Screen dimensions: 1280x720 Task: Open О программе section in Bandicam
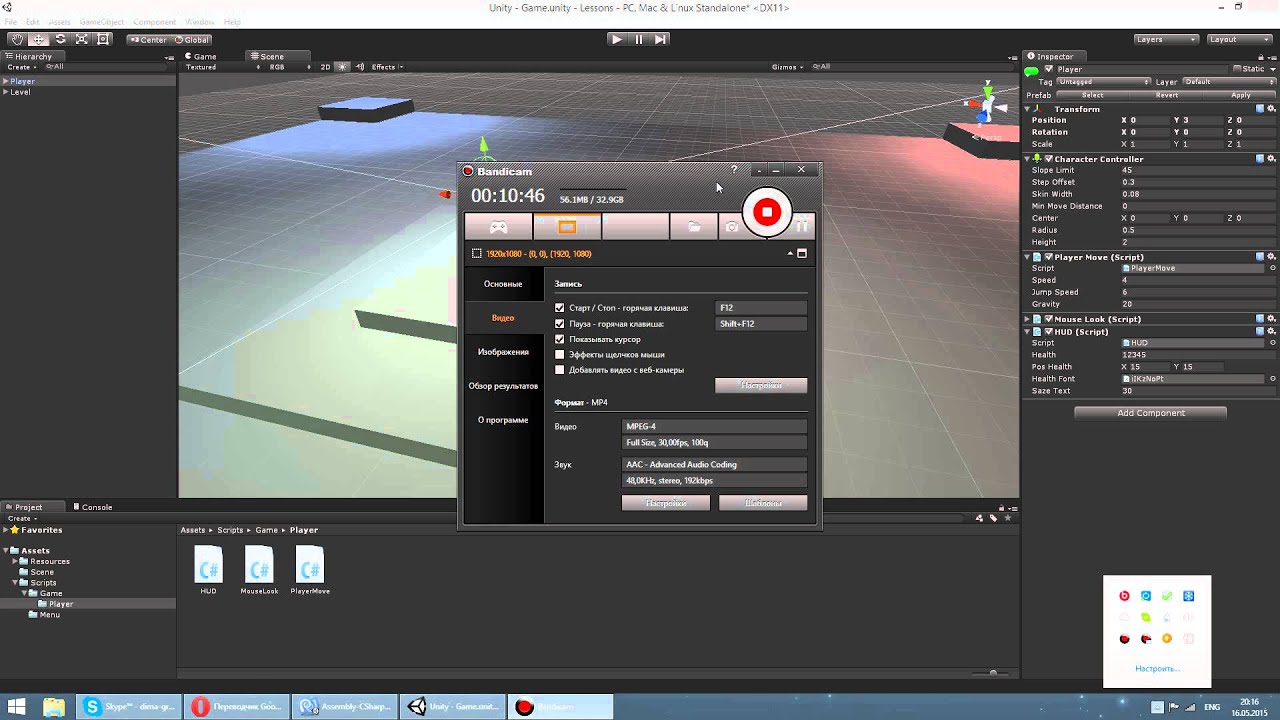point(503,420)
